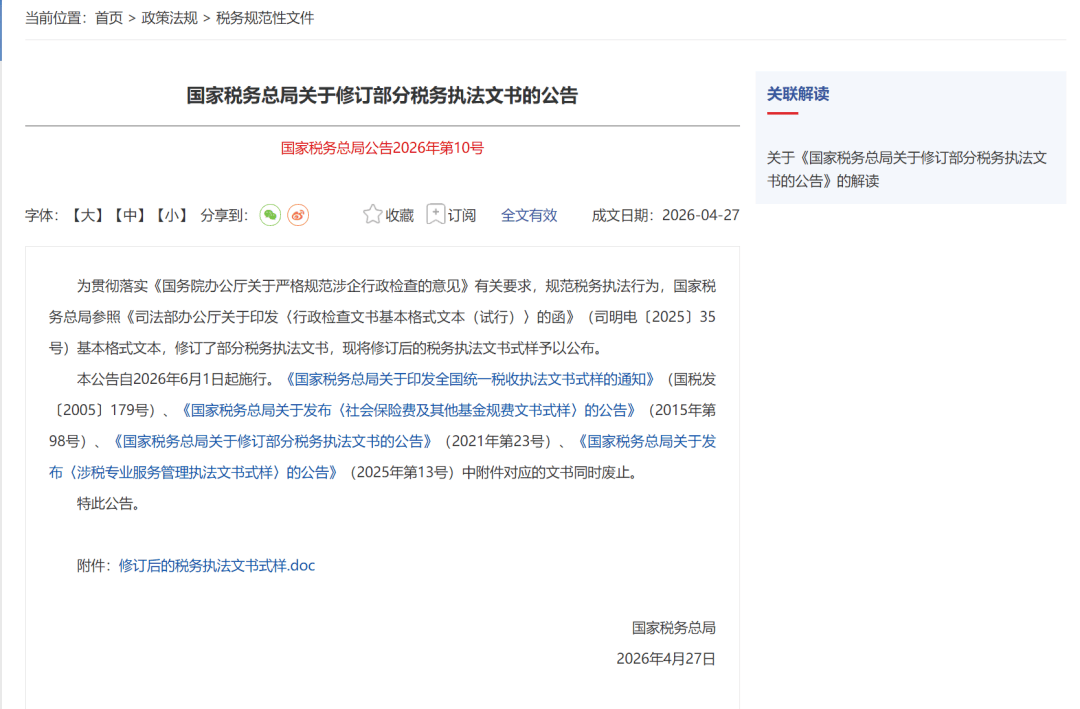The height and width of the screenshot is (709, 1080).
Task: Go to 税务规范性文件 breadcrumb
Action: 265,18
